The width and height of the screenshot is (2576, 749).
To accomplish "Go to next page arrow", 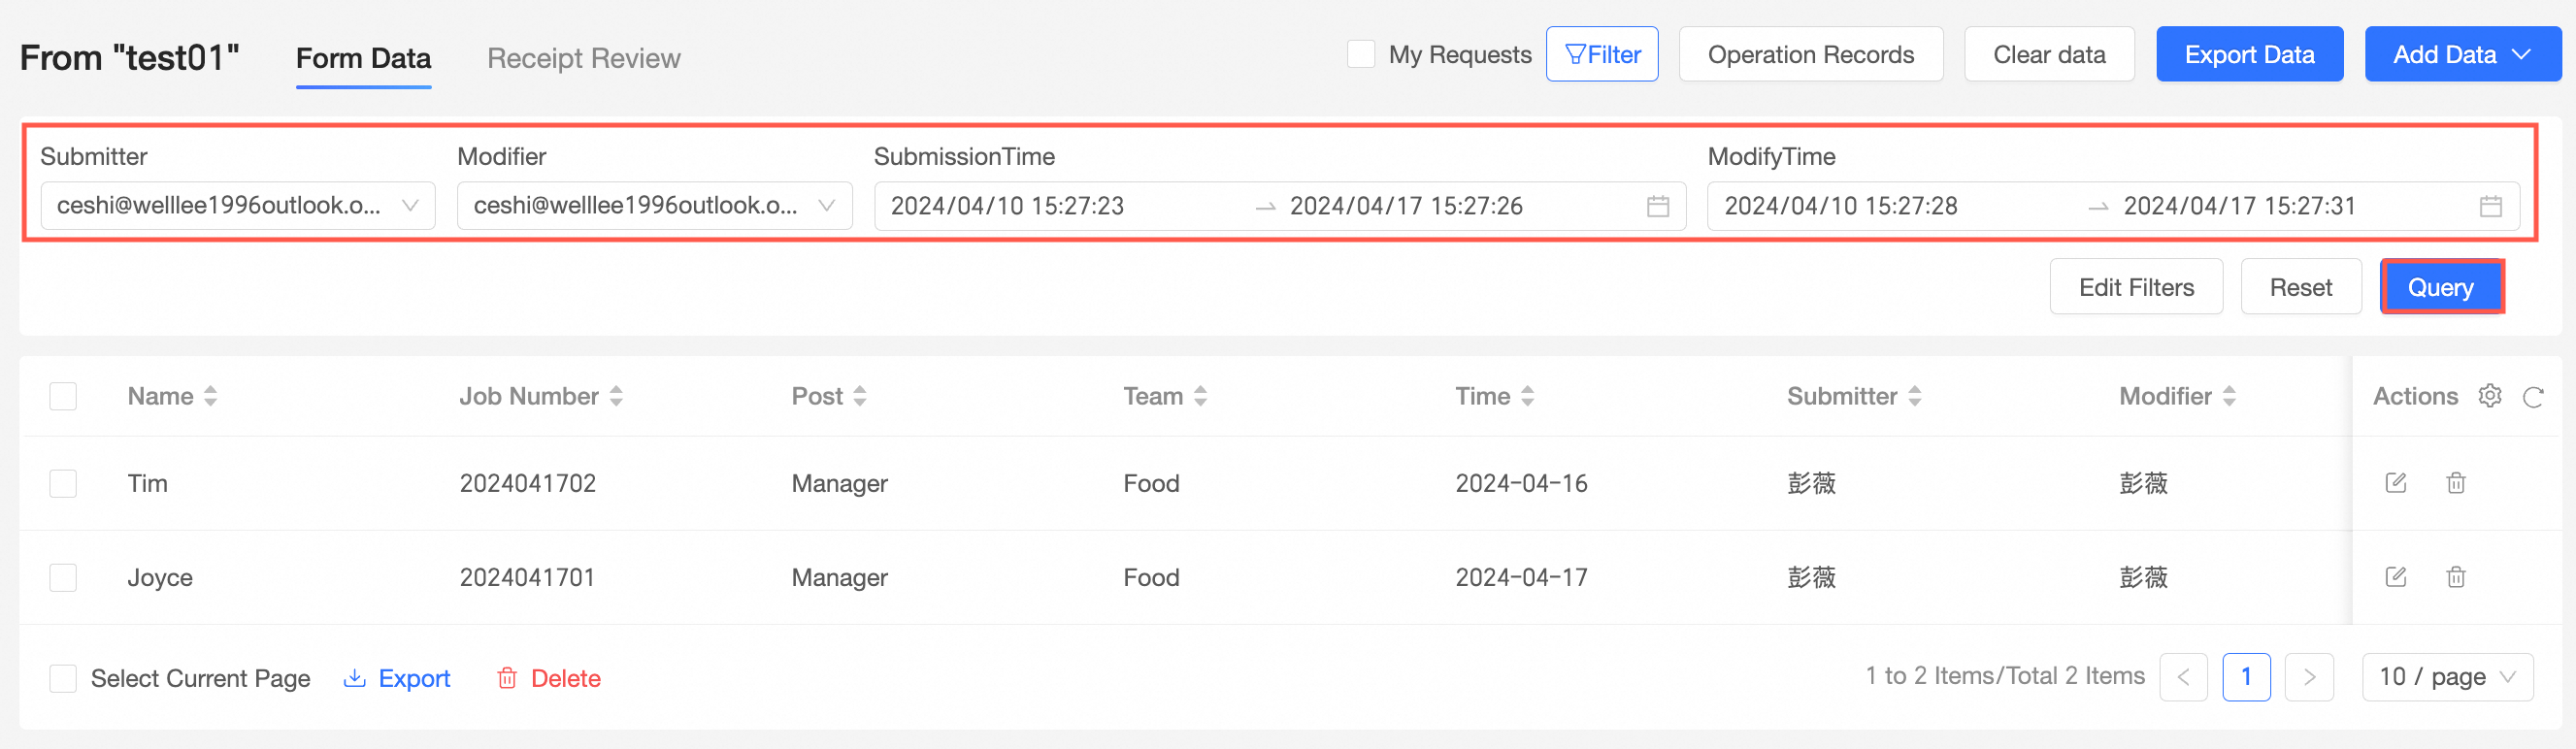I will pos(2309,677).
